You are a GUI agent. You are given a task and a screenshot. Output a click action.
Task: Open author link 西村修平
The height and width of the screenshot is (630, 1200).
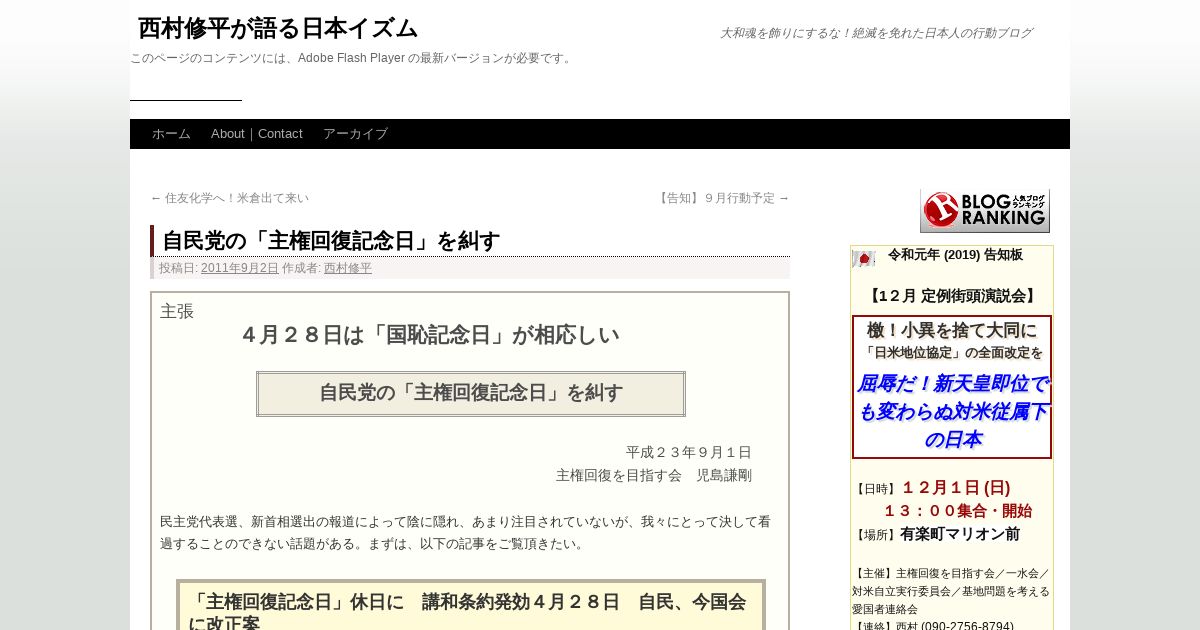pos(348,268)
